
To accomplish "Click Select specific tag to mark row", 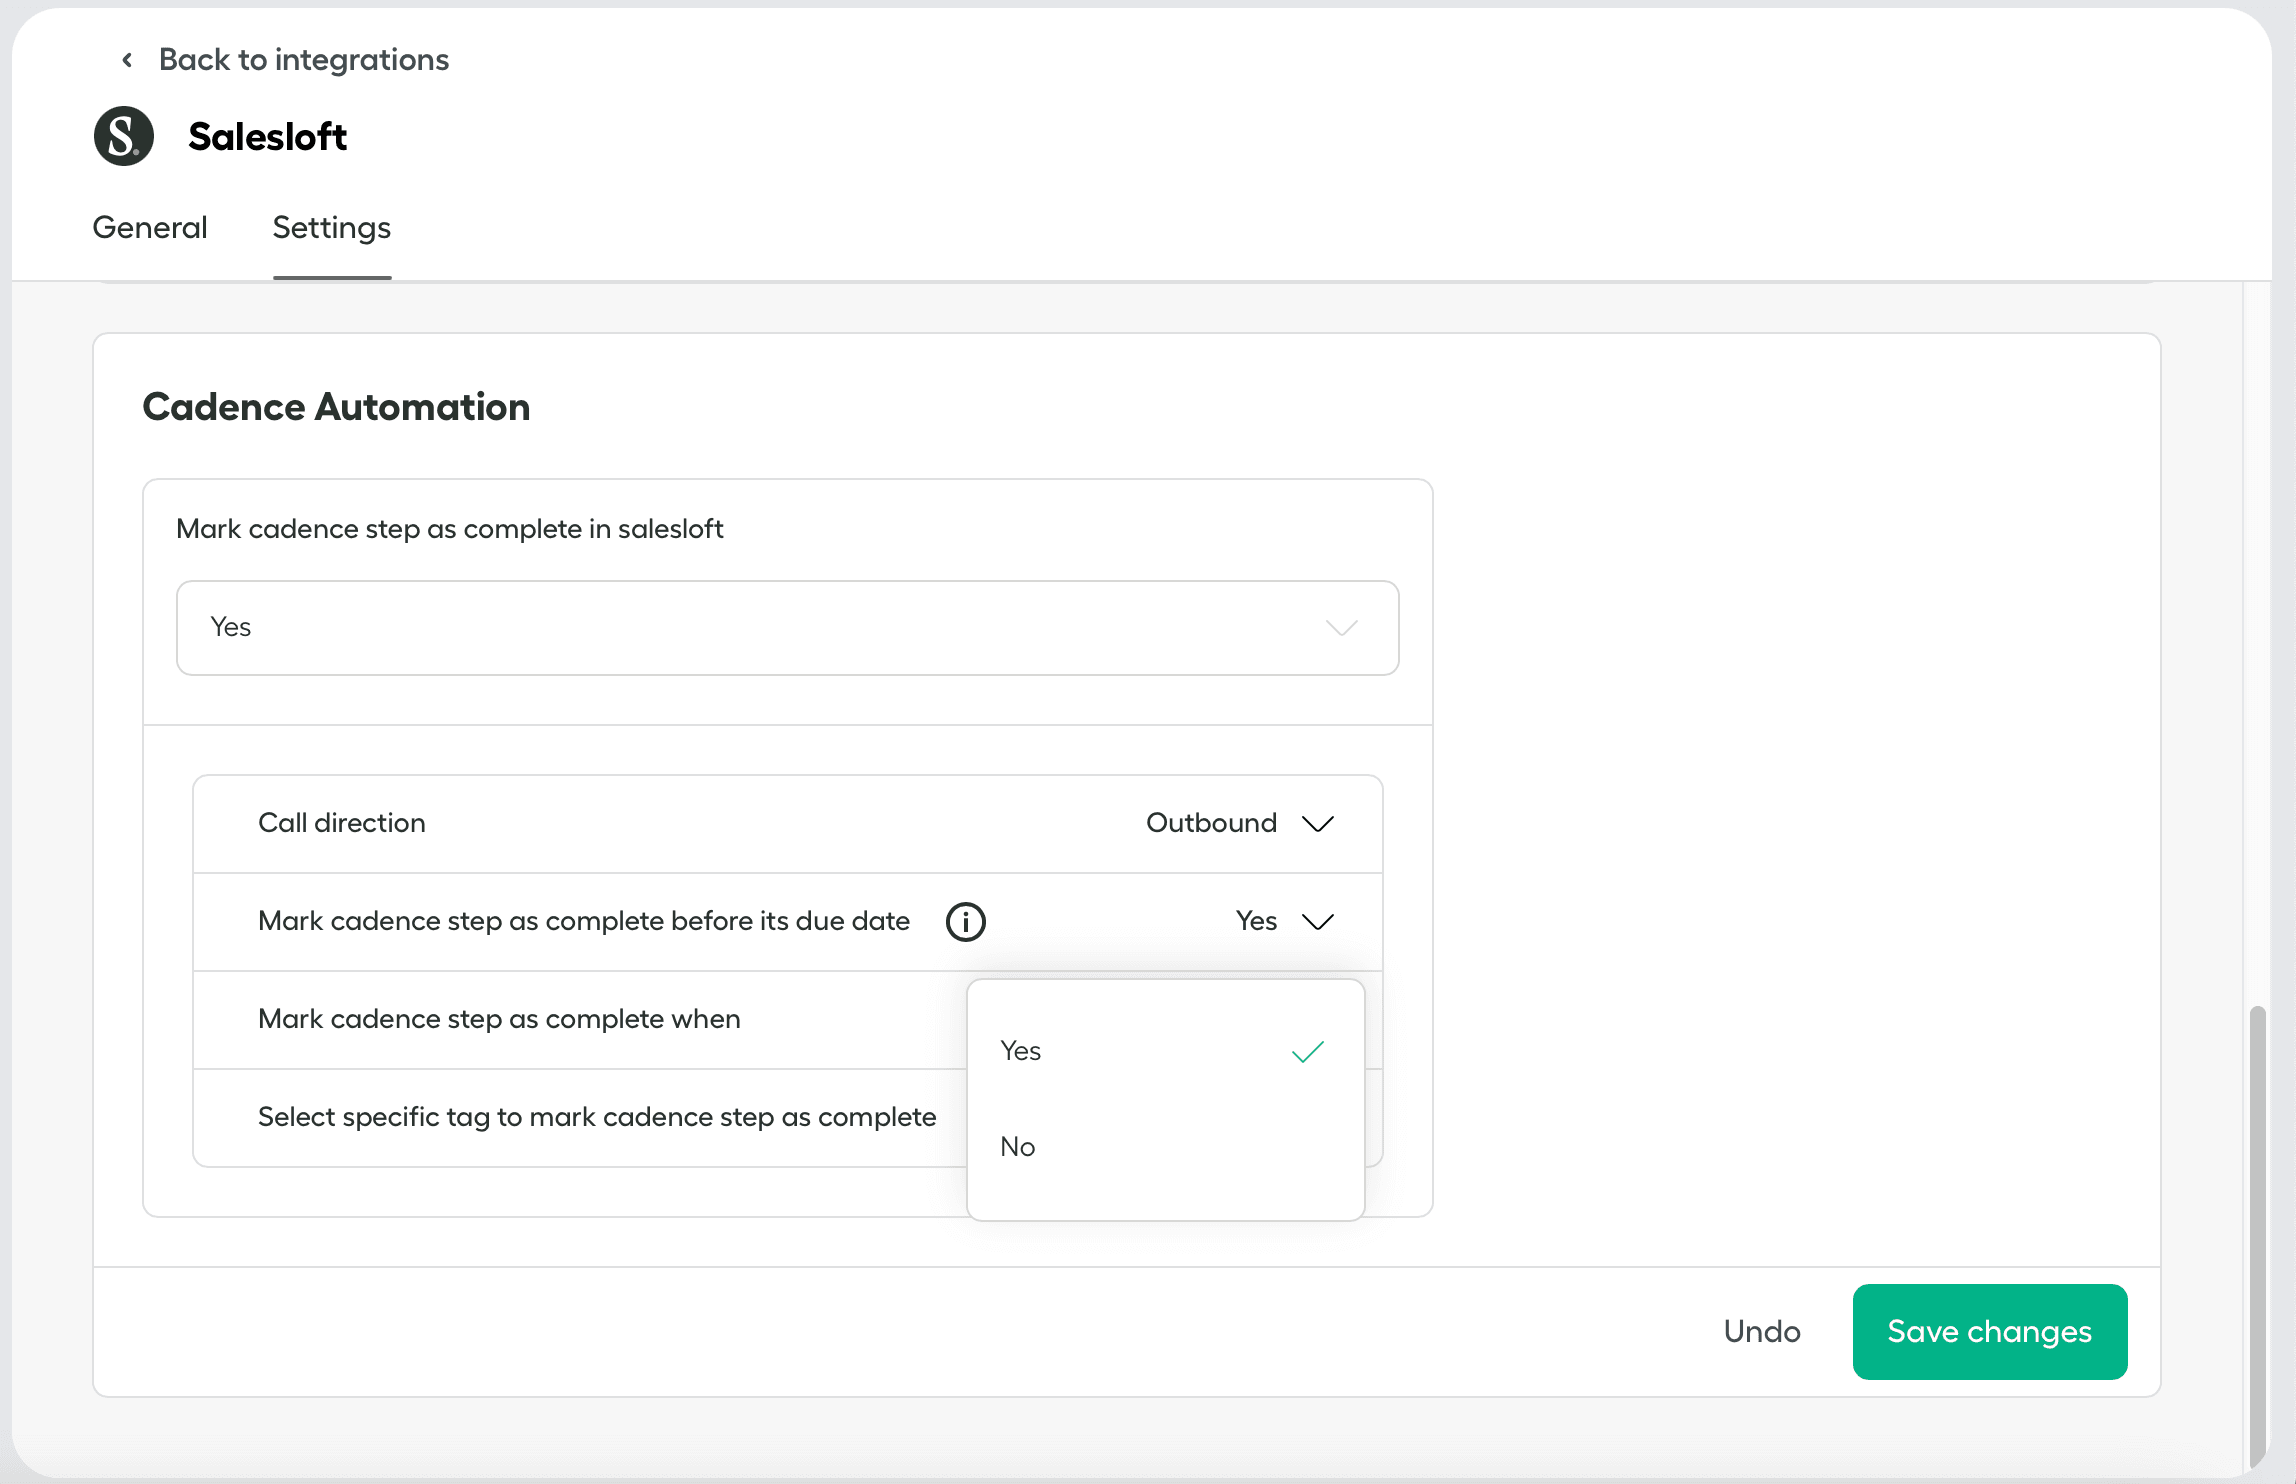I will [597, 1117].
